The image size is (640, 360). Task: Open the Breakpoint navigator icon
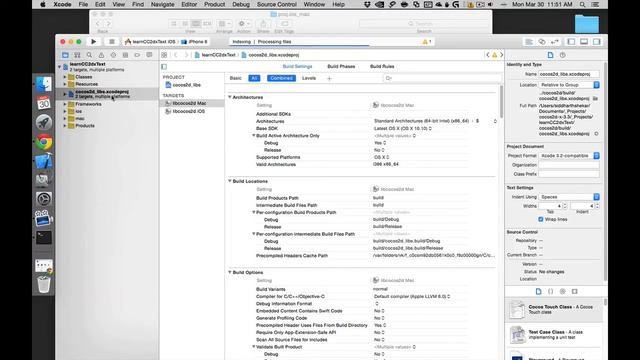click(x=137, y=55)
